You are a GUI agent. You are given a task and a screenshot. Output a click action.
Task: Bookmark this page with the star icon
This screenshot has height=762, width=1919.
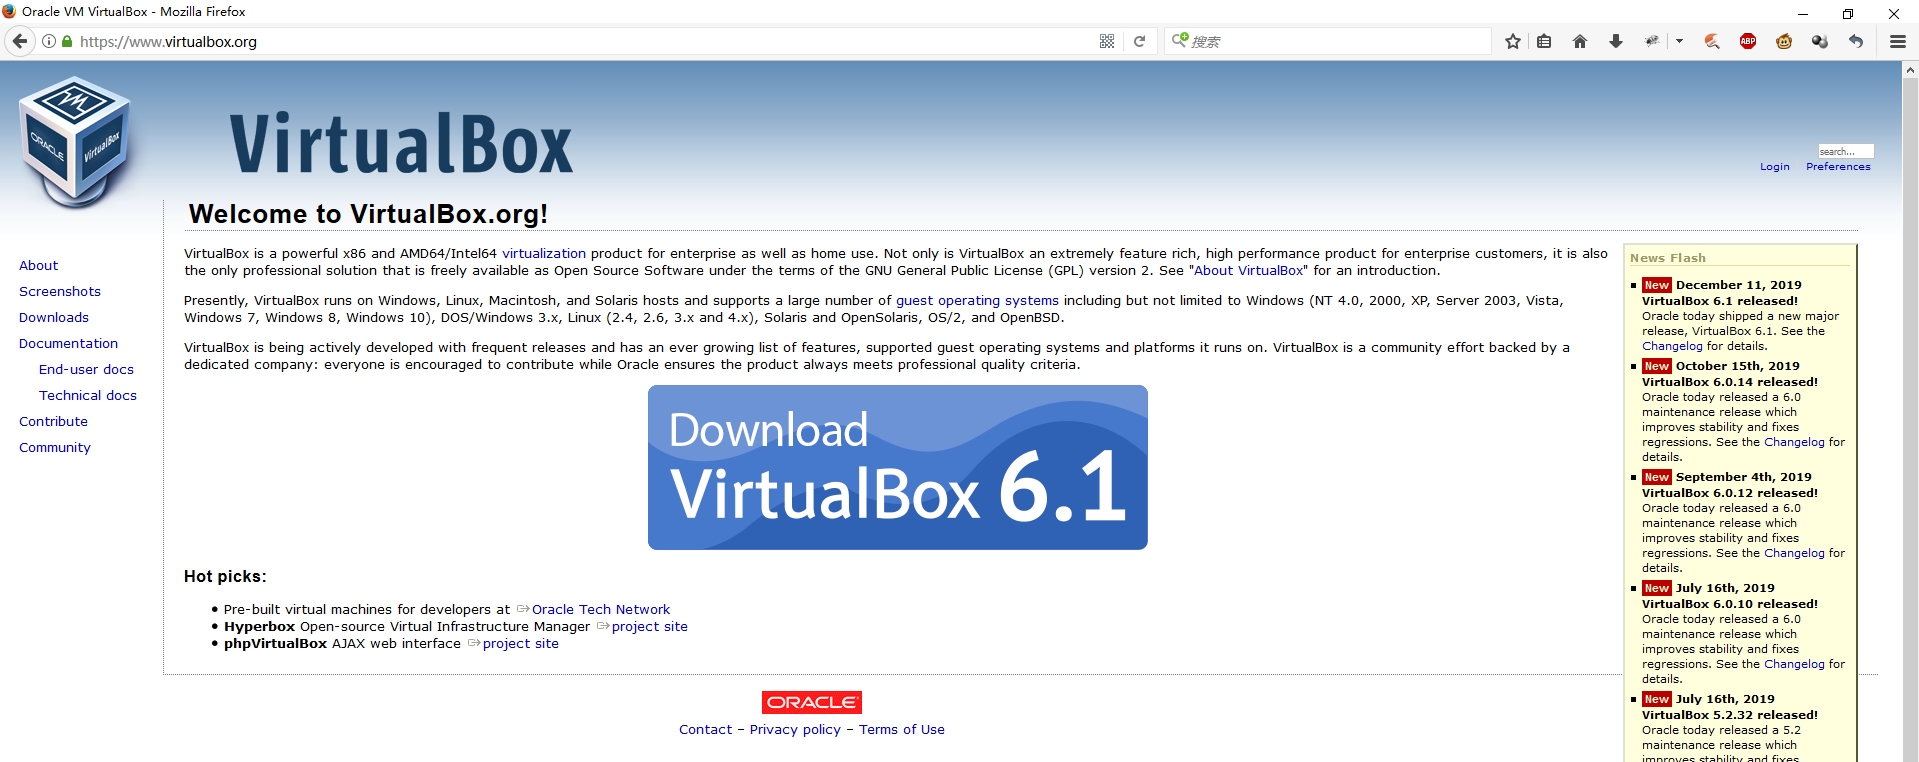[x=1513, y=41]
